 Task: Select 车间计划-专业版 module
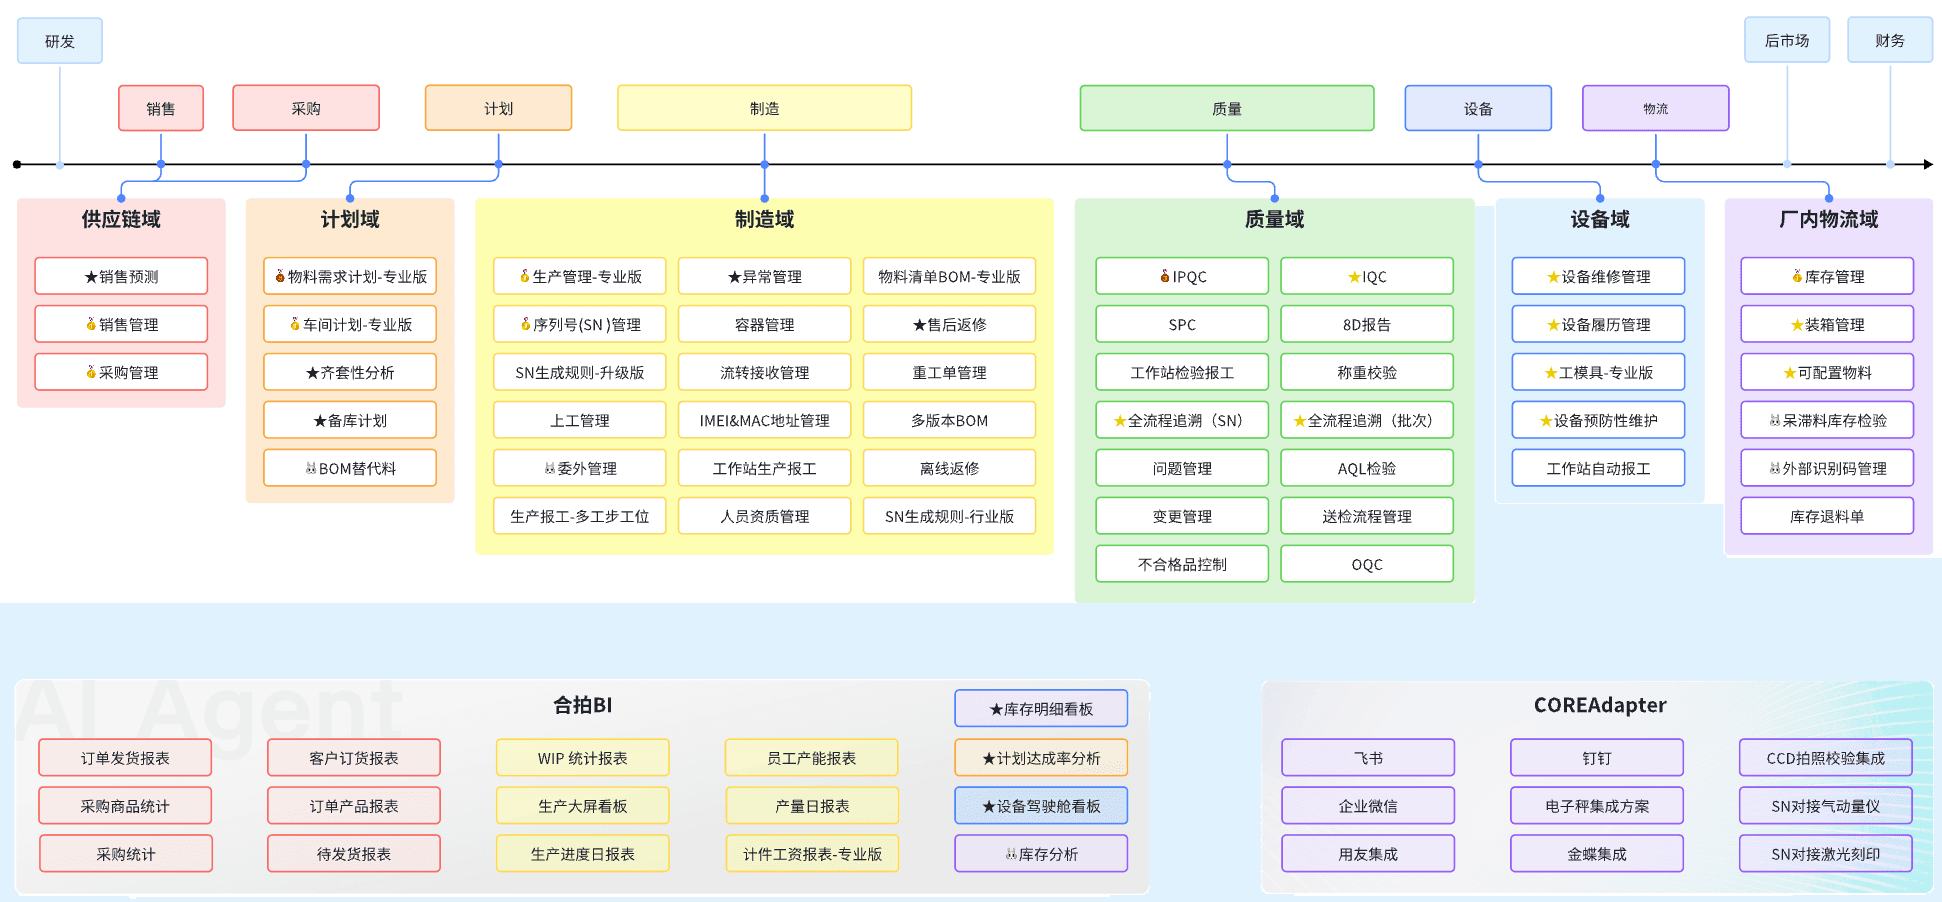(350, 324)
